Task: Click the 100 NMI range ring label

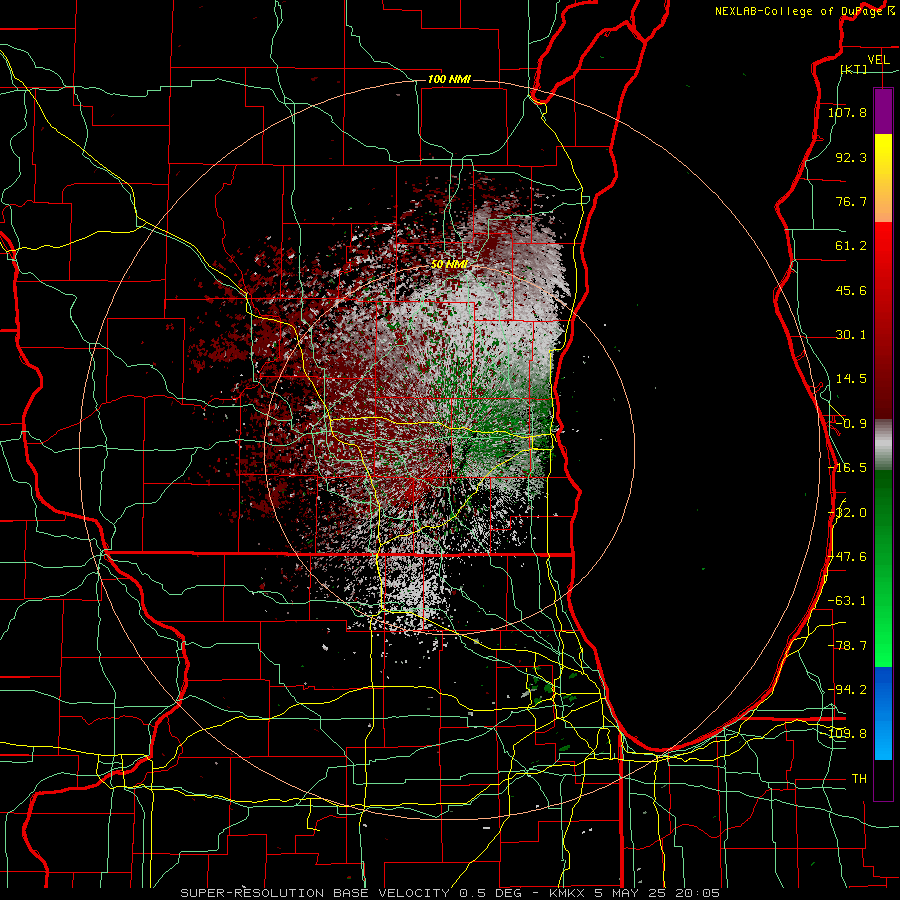Action: (449, 79)
